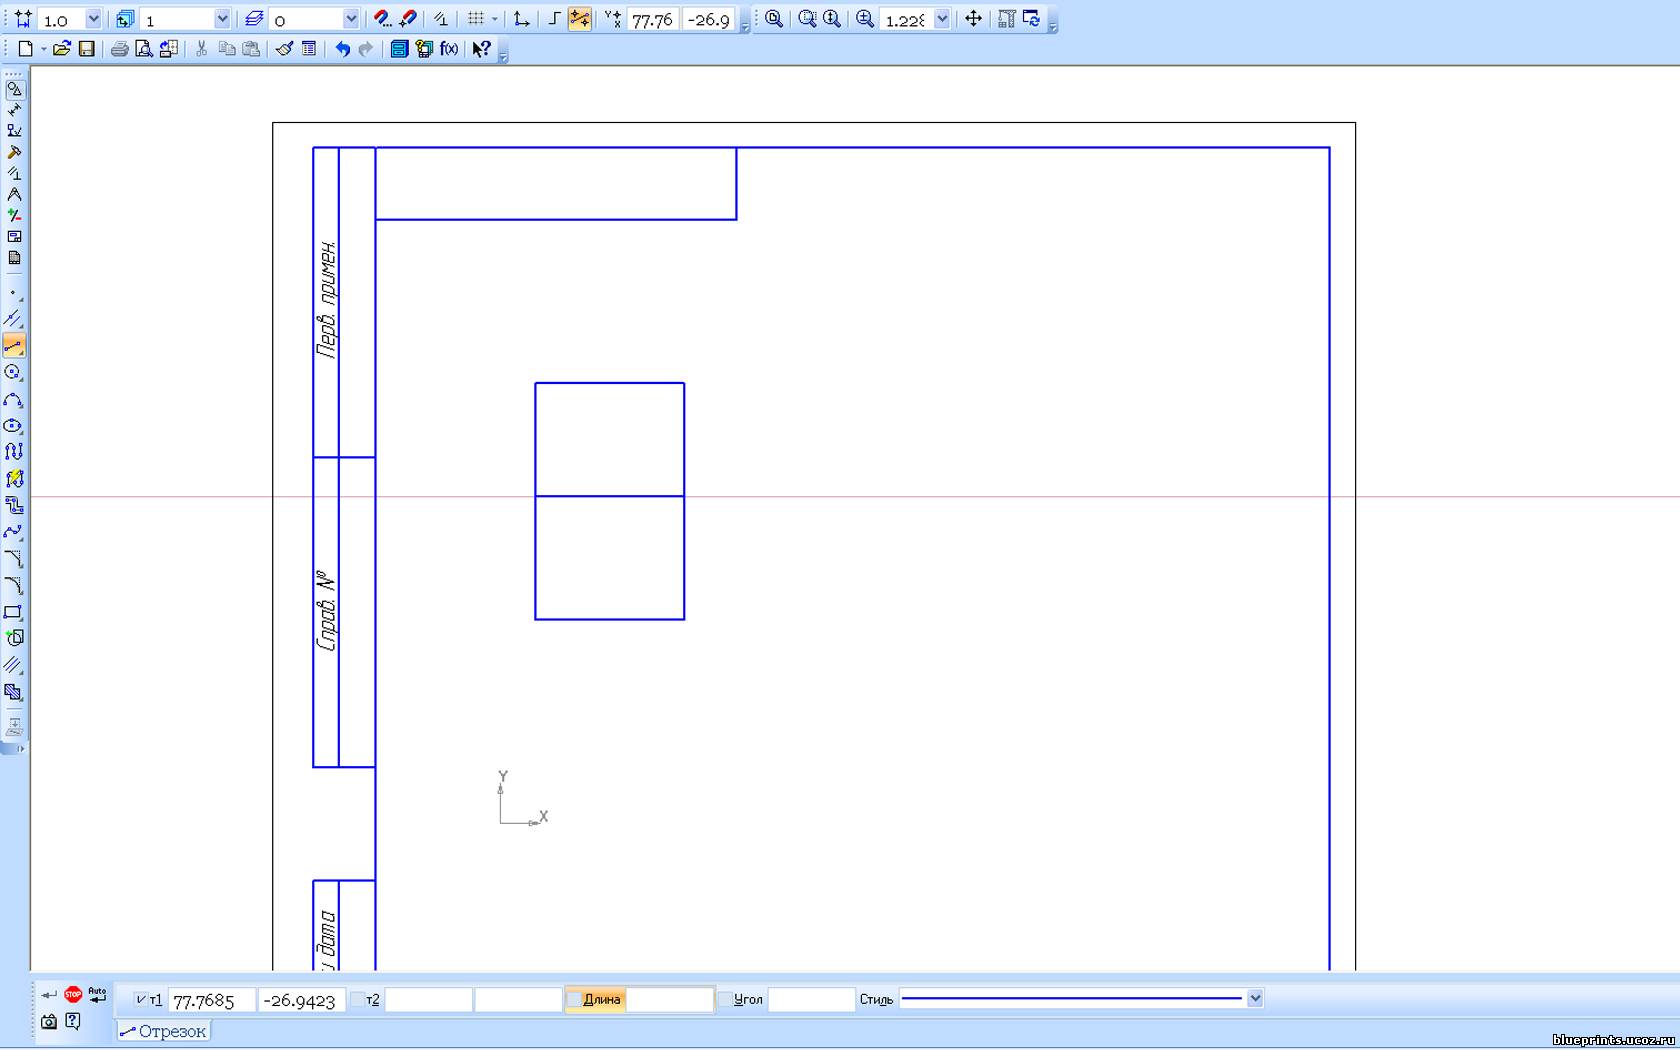This screenshot has width=1680, height=1050.
Task: Click the т1 Y coordinate field -26.9423
Action: point(302,1000)
